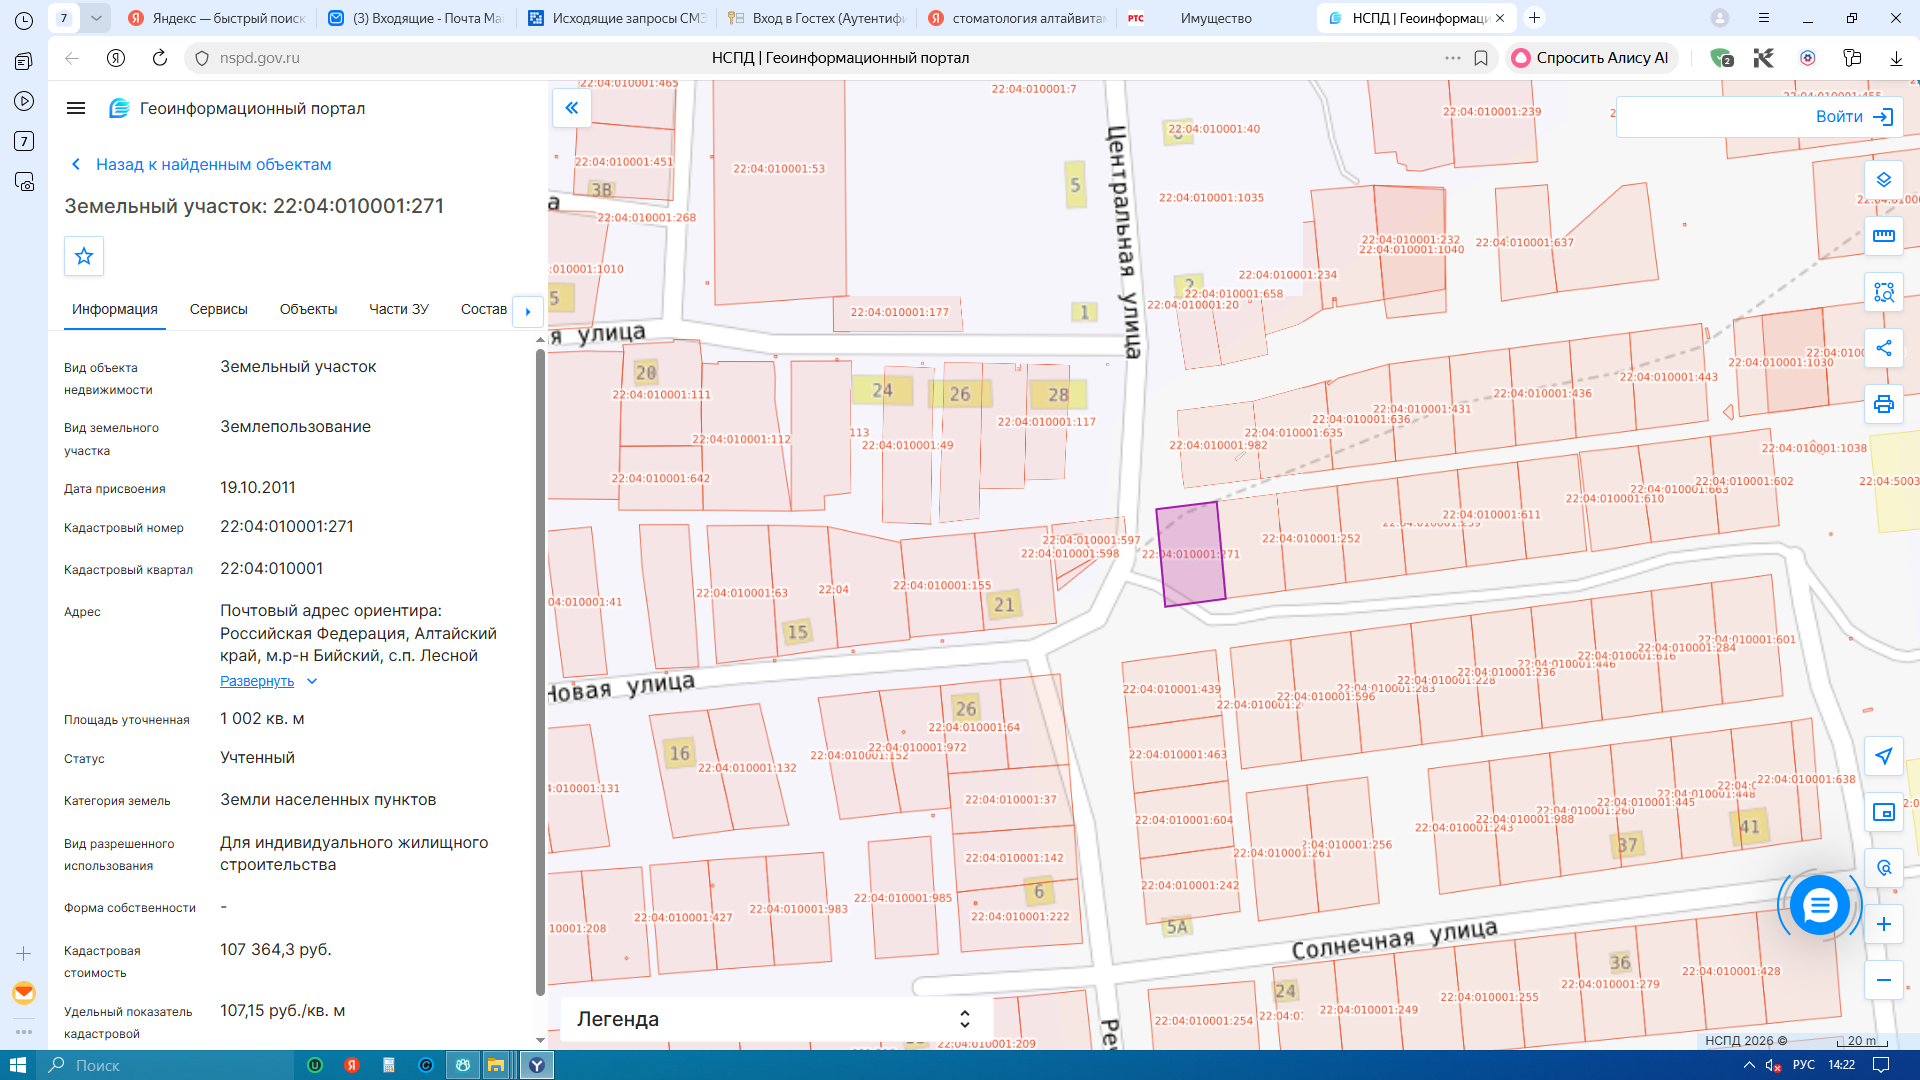The width and height of the screenshot is (1920, 1080).
Task: Zoom in on the map
Action: pyautogui.click(x=1884, y=924)
